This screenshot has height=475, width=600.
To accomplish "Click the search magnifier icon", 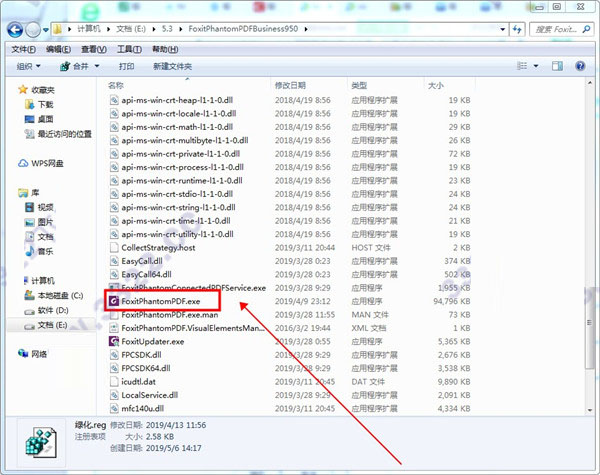I will [586, 29].
